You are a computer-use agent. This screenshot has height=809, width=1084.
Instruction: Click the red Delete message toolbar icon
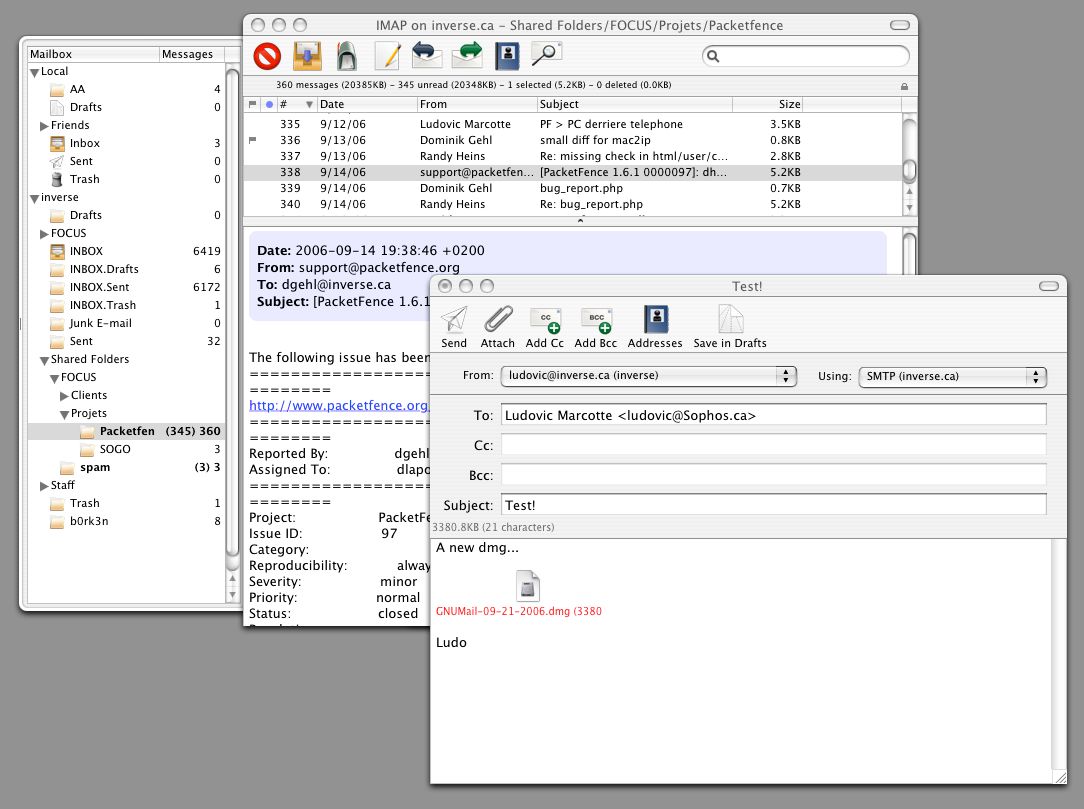[x=267, y=56]
